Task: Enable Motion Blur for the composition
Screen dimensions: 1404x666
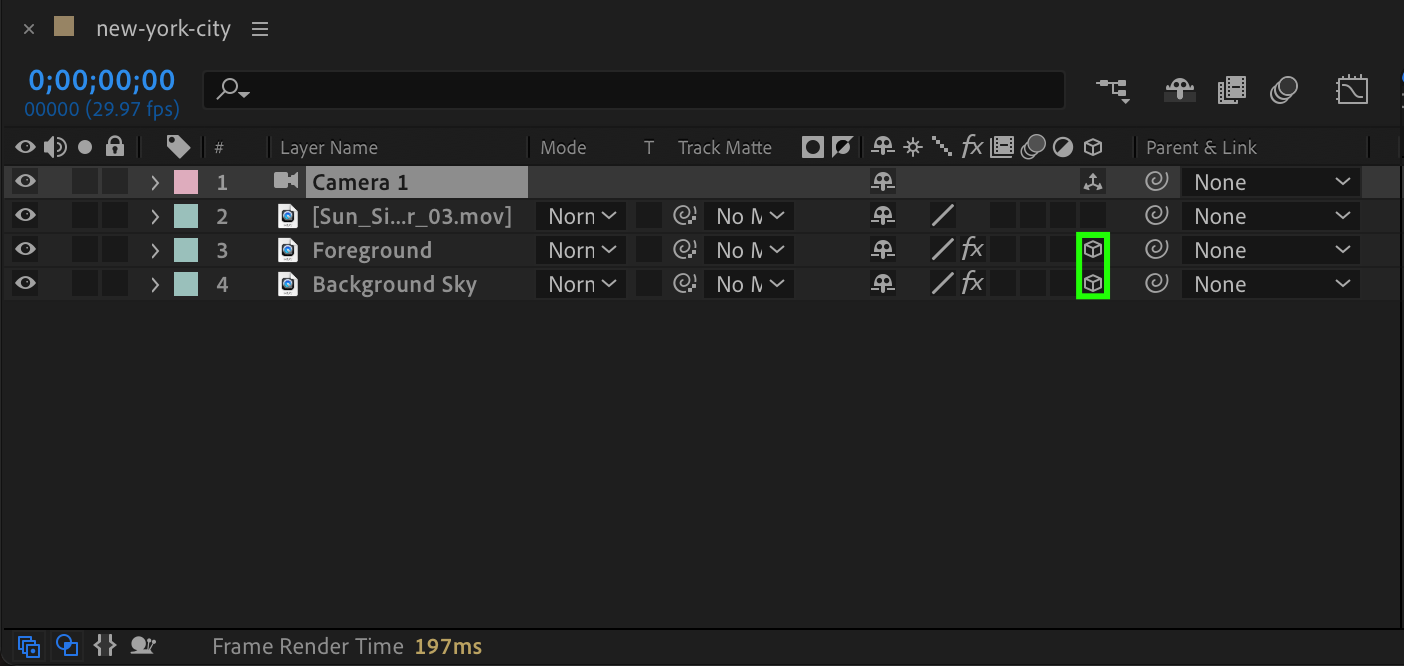Action: click(1284, 90)
